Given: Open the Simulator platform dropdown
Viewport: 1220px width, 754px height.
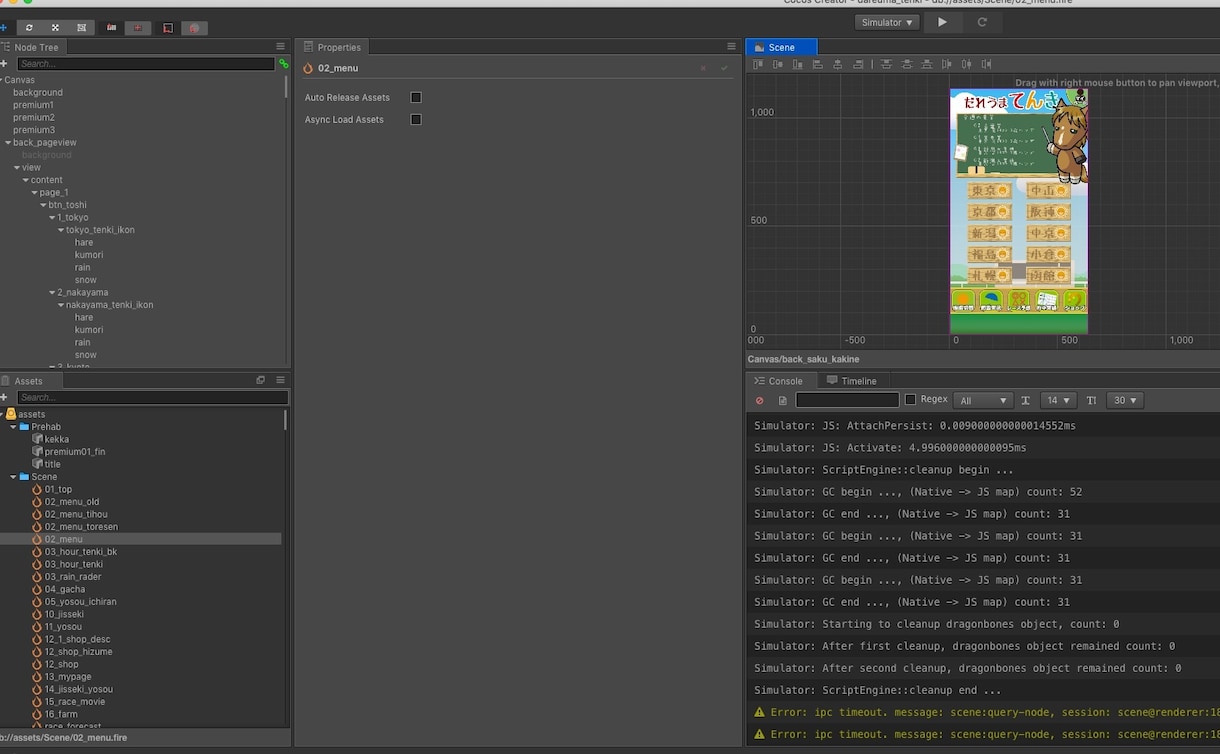Looking at the screenshot, I should pyautogui.click(x=887, y=22).
